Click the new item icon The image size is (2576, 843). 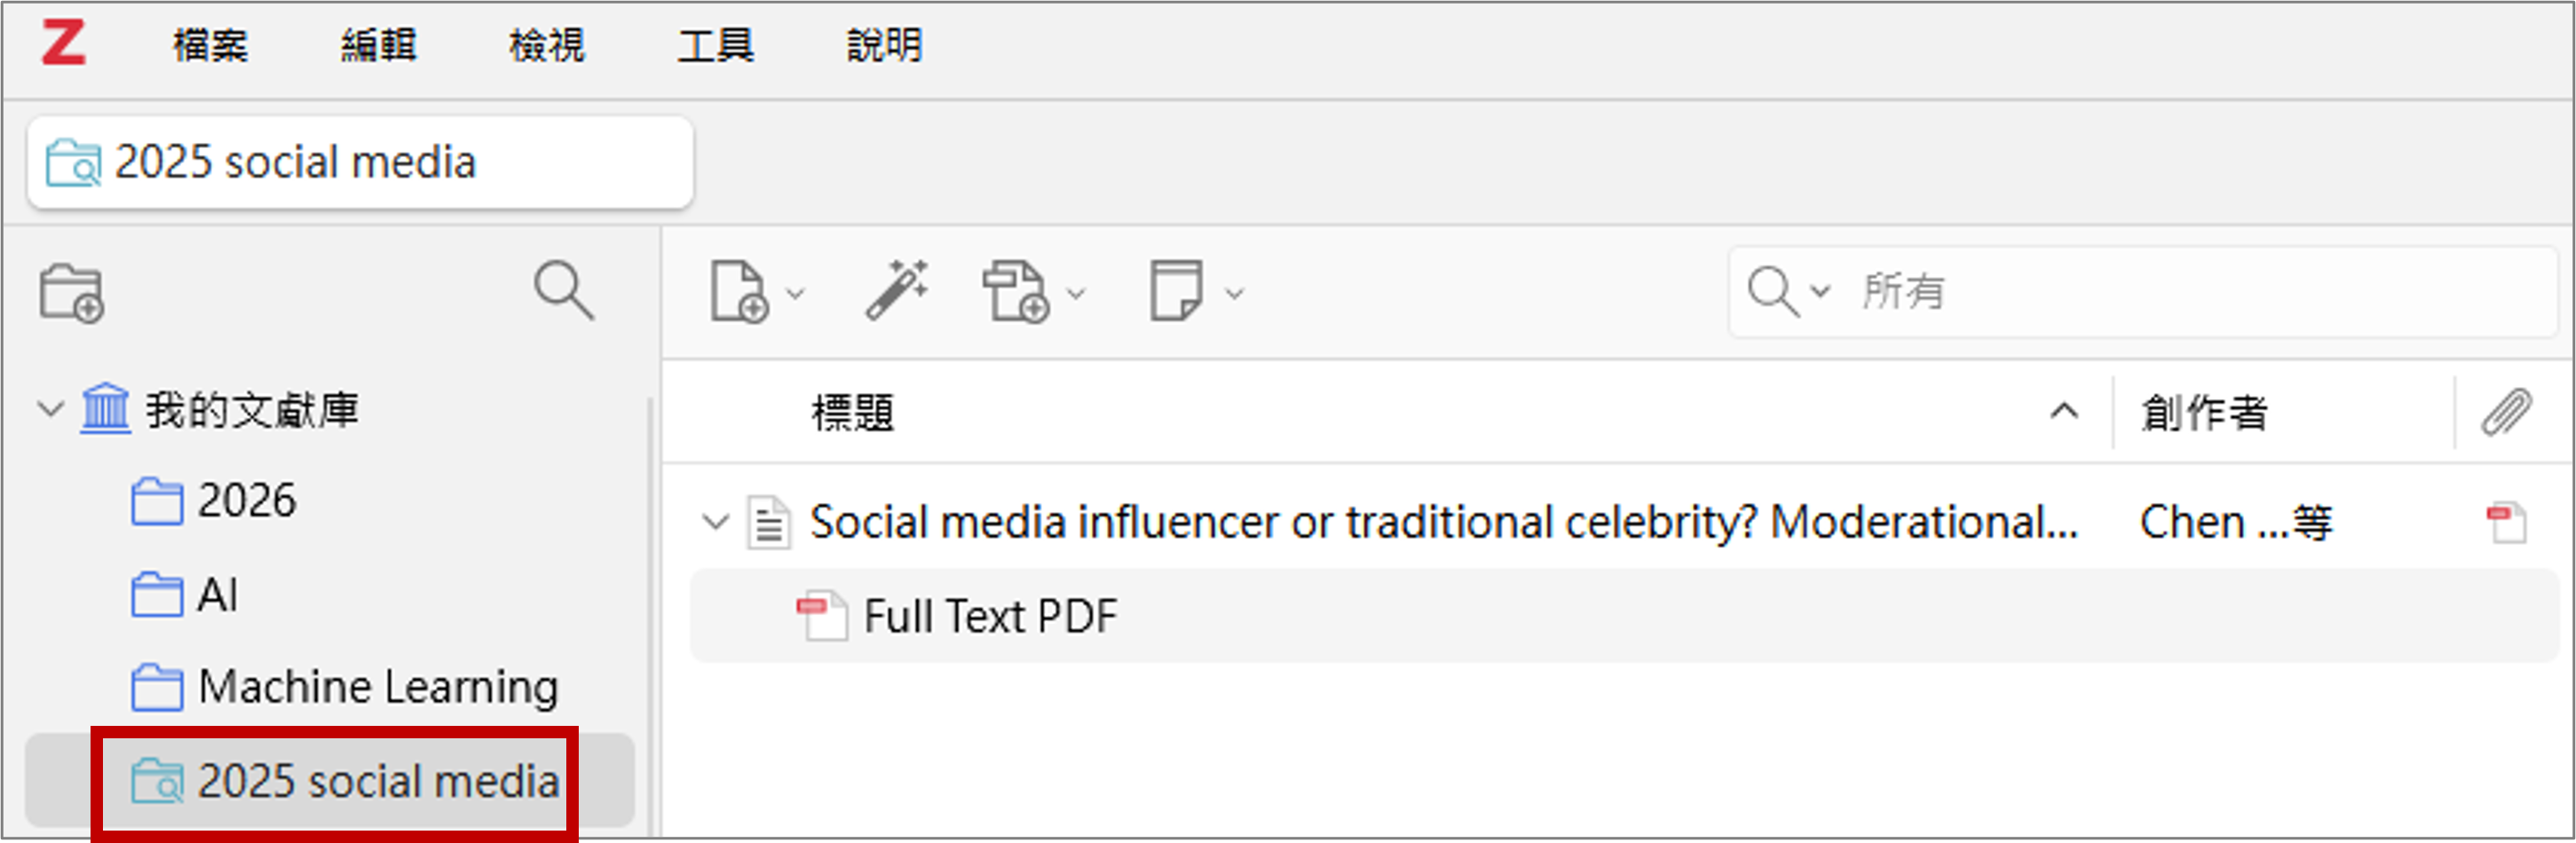739,292
